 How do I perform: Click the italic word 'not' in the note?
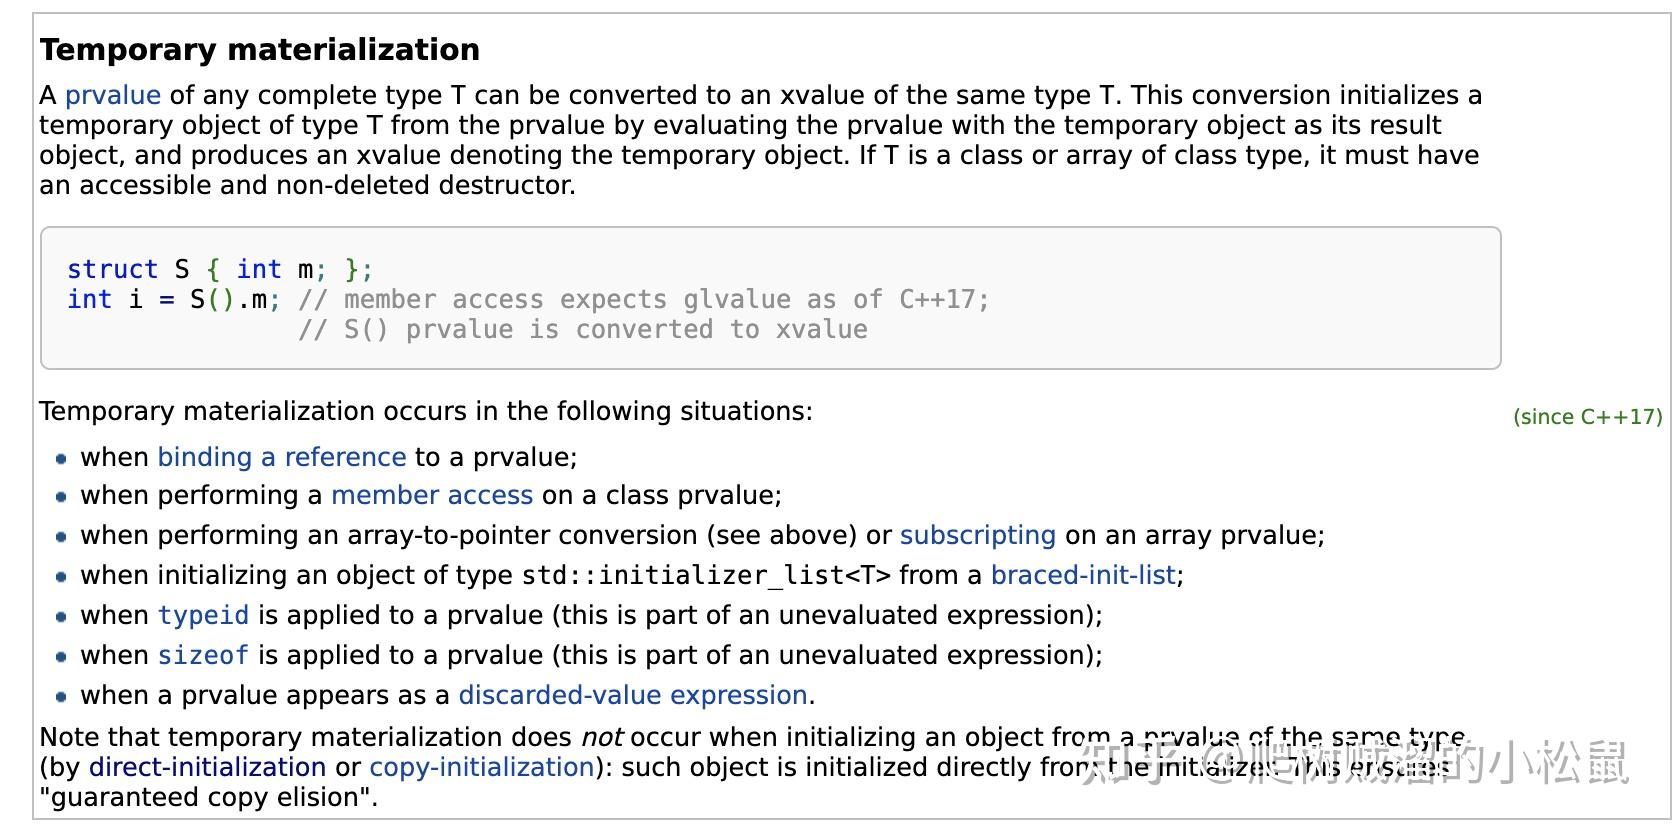click(602, 737)
